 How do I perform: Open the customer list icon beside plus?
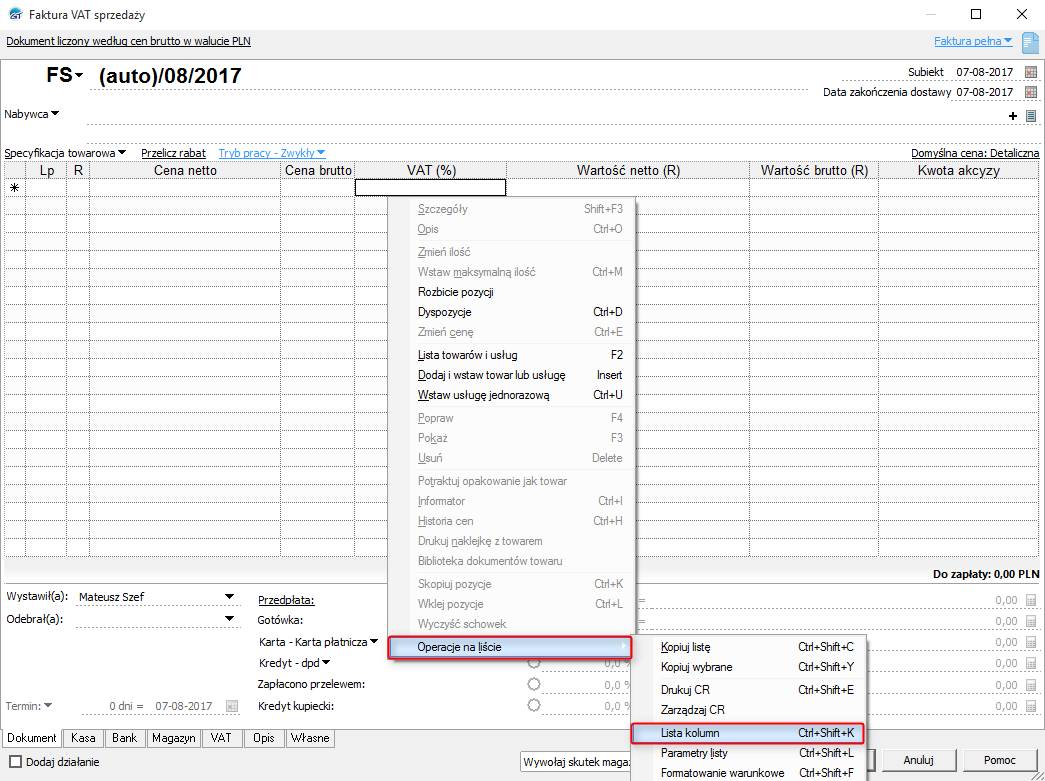pyautogui.click(x=1031, y=116)
